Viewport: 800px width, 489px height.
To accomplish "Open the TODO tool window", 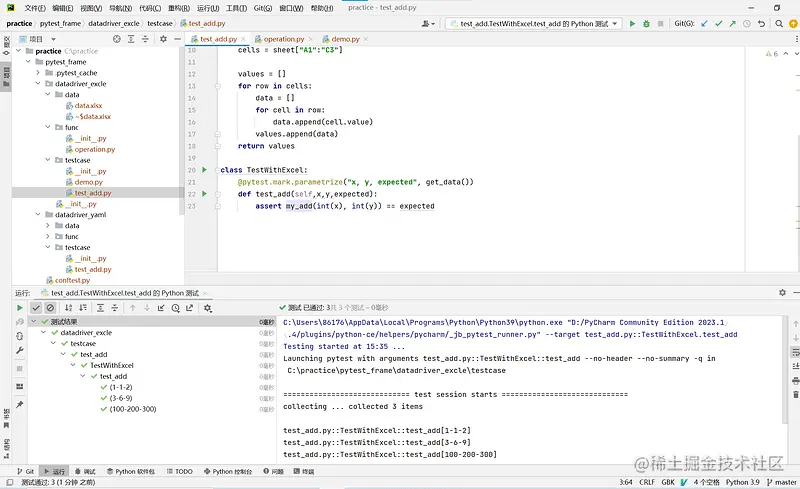I will pyautogui.click(x=180, y=471).
